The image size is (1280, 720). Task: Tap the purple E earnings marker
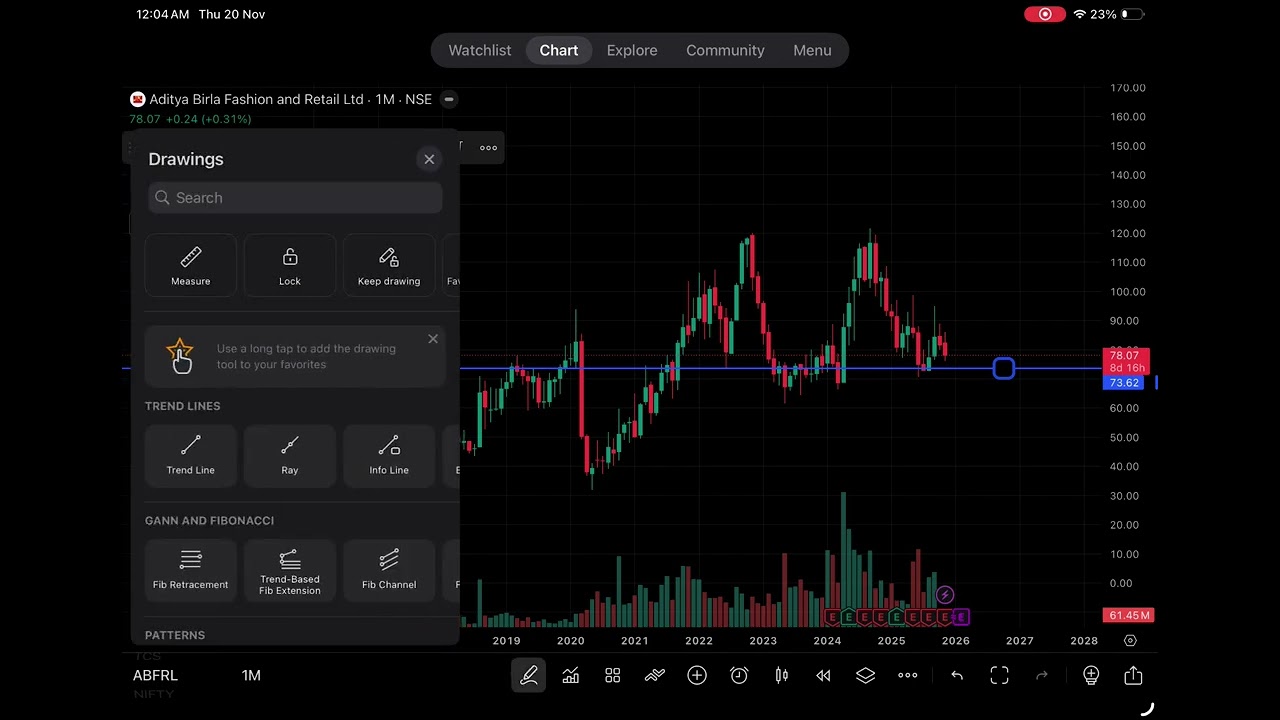click(961, 617)
